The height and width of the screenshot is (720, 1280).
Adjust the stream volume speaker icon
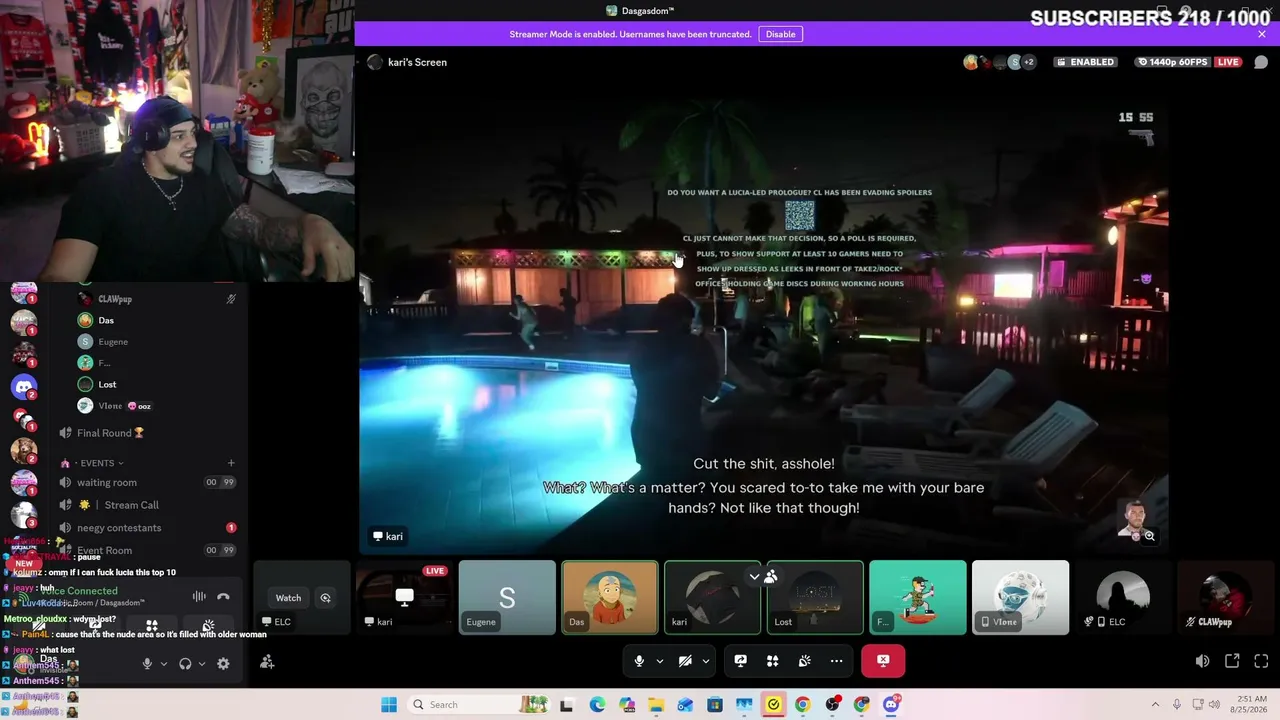tap(1202, 661)
